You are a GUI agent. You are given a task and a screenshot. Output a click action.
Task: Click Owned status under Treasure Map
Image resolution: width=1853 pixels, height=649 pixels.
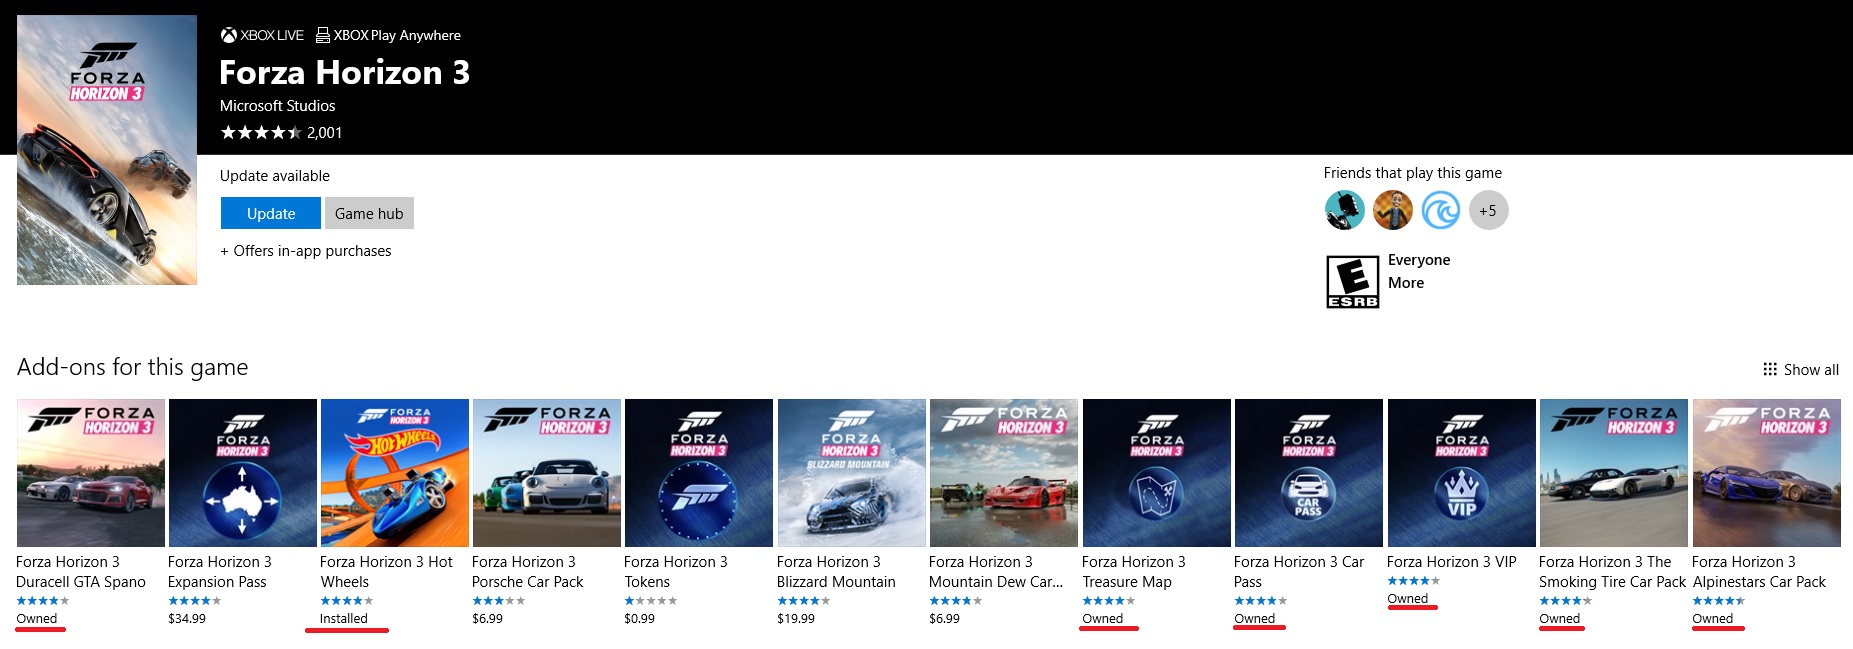1103,619
